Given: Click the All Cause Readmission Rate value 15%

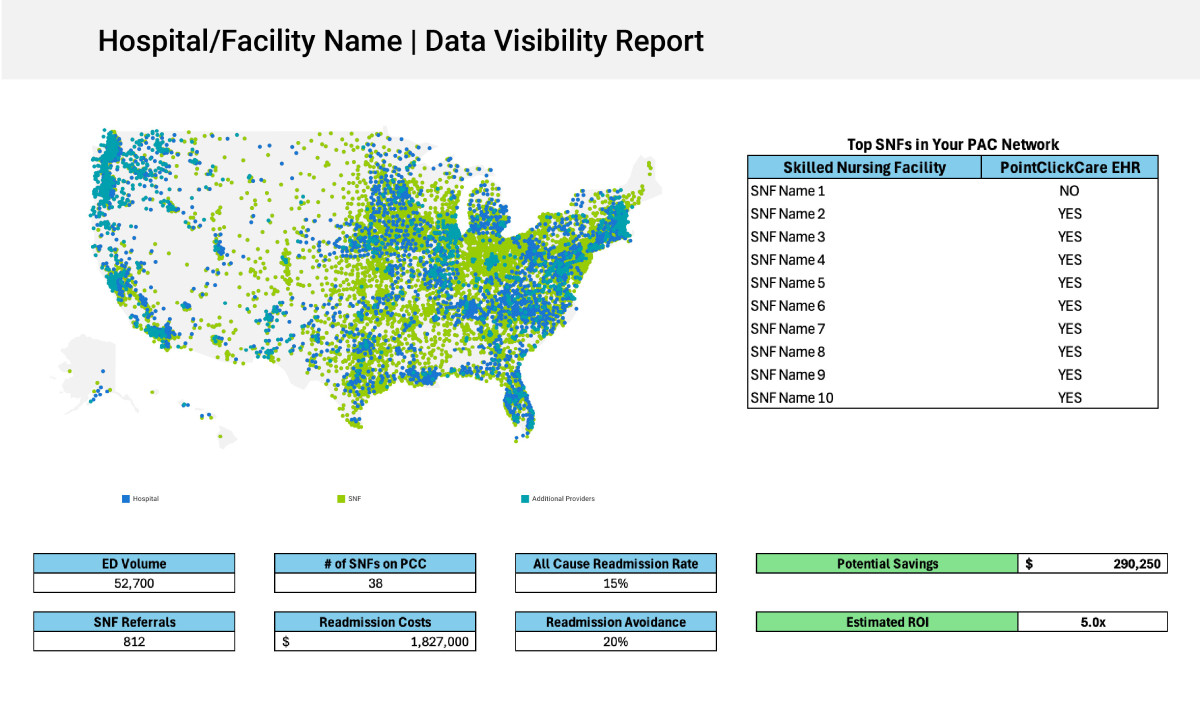Looking at the screenshot, I should (x=616, y=583).
